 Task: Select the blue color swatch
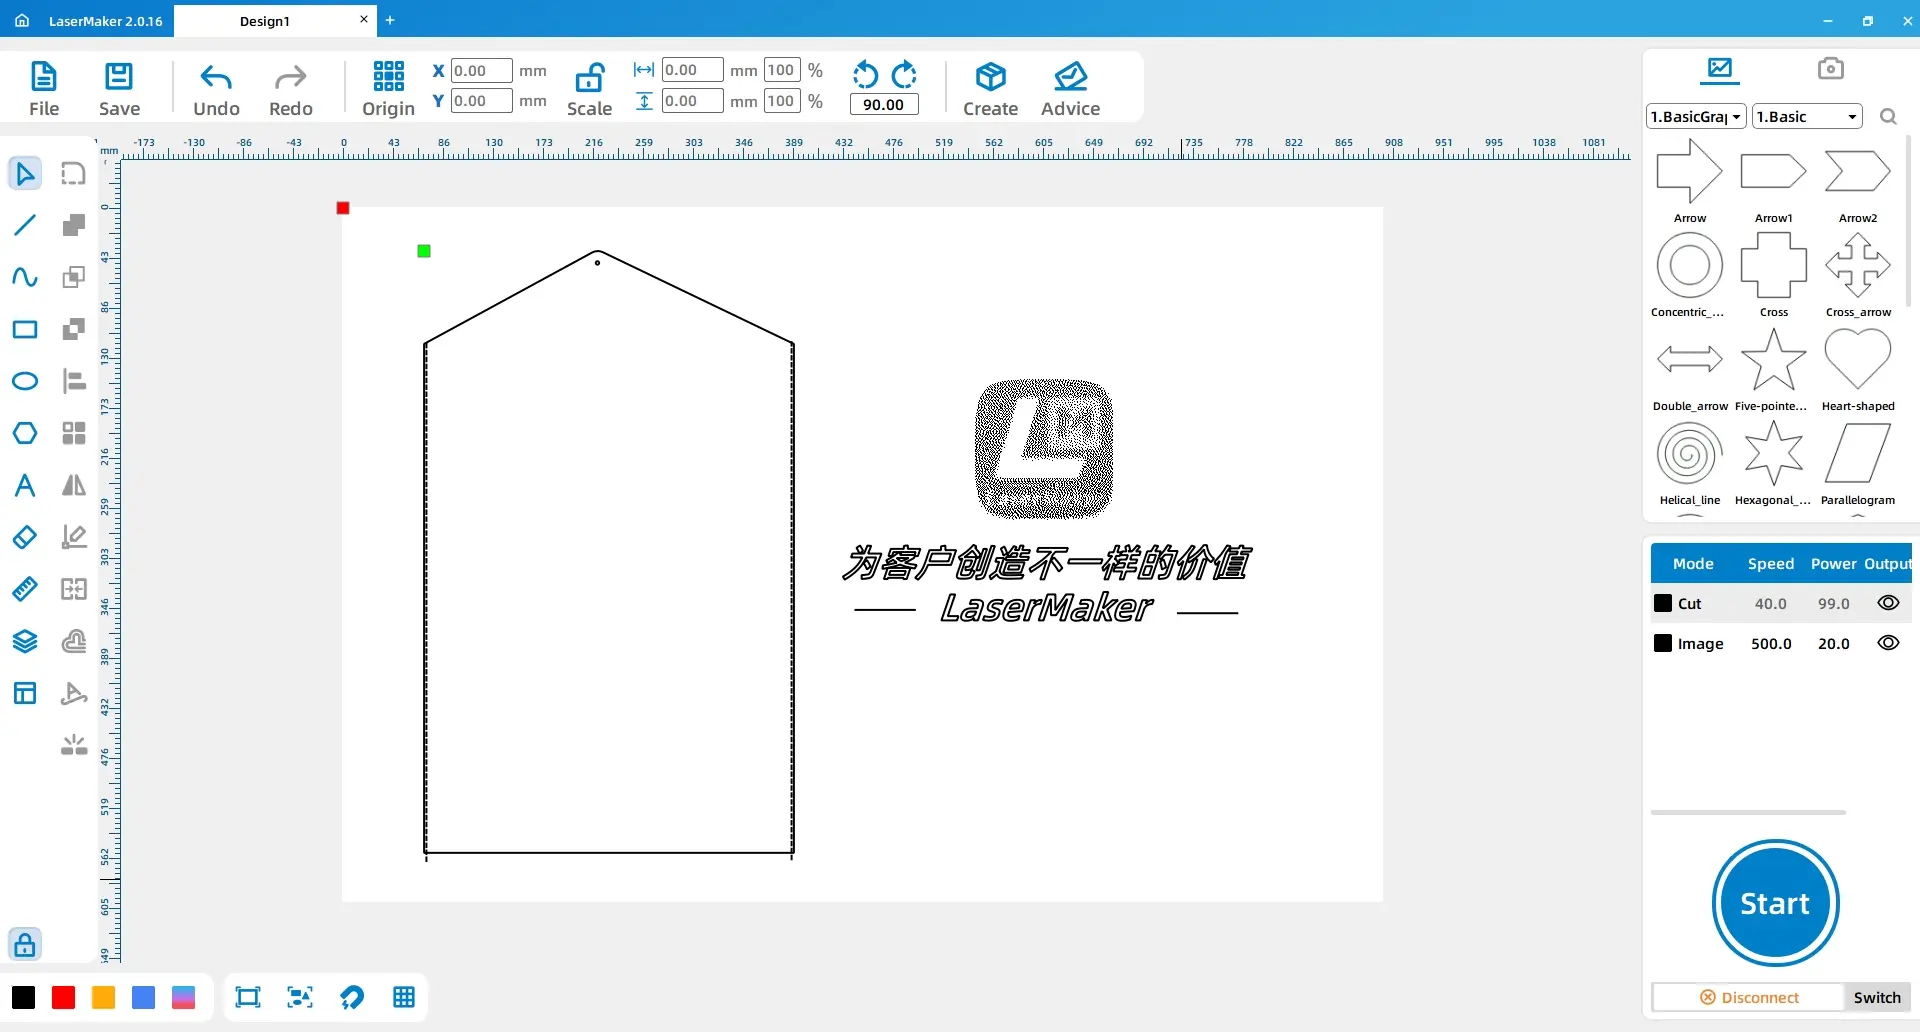(x=144, y=997)
